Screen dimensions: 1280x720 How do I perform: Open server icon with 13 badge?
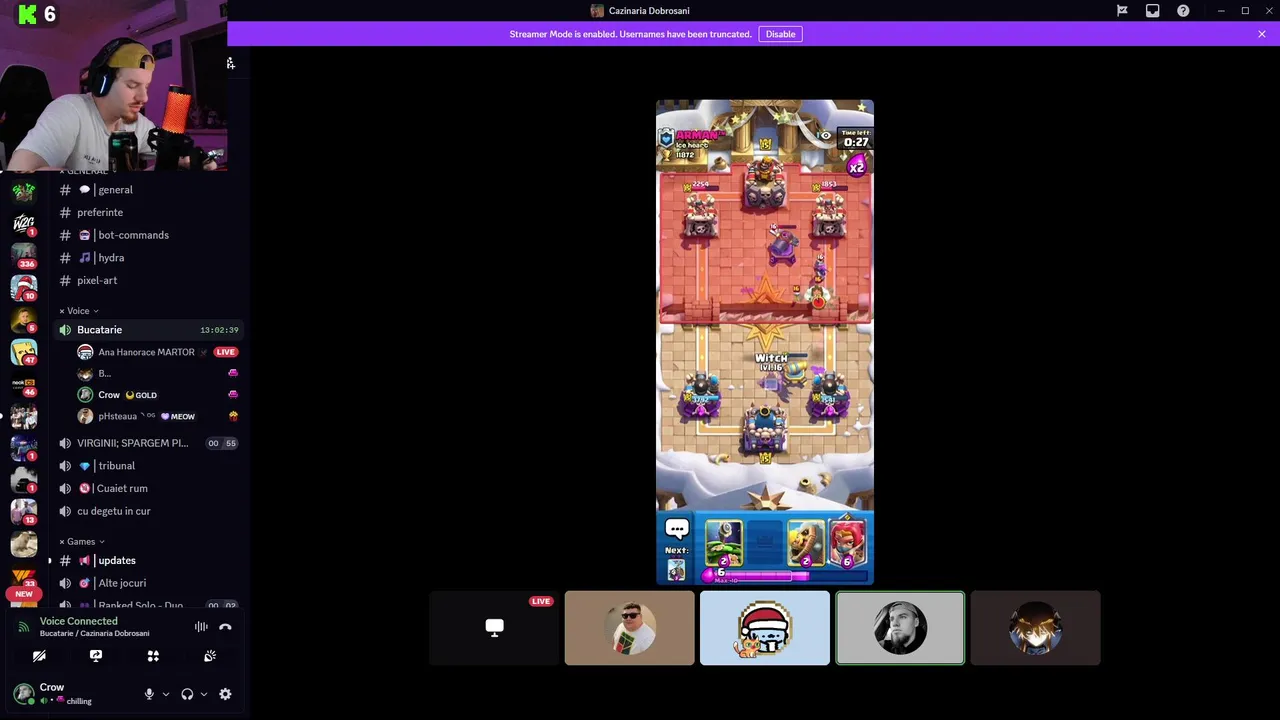point(24,512)
